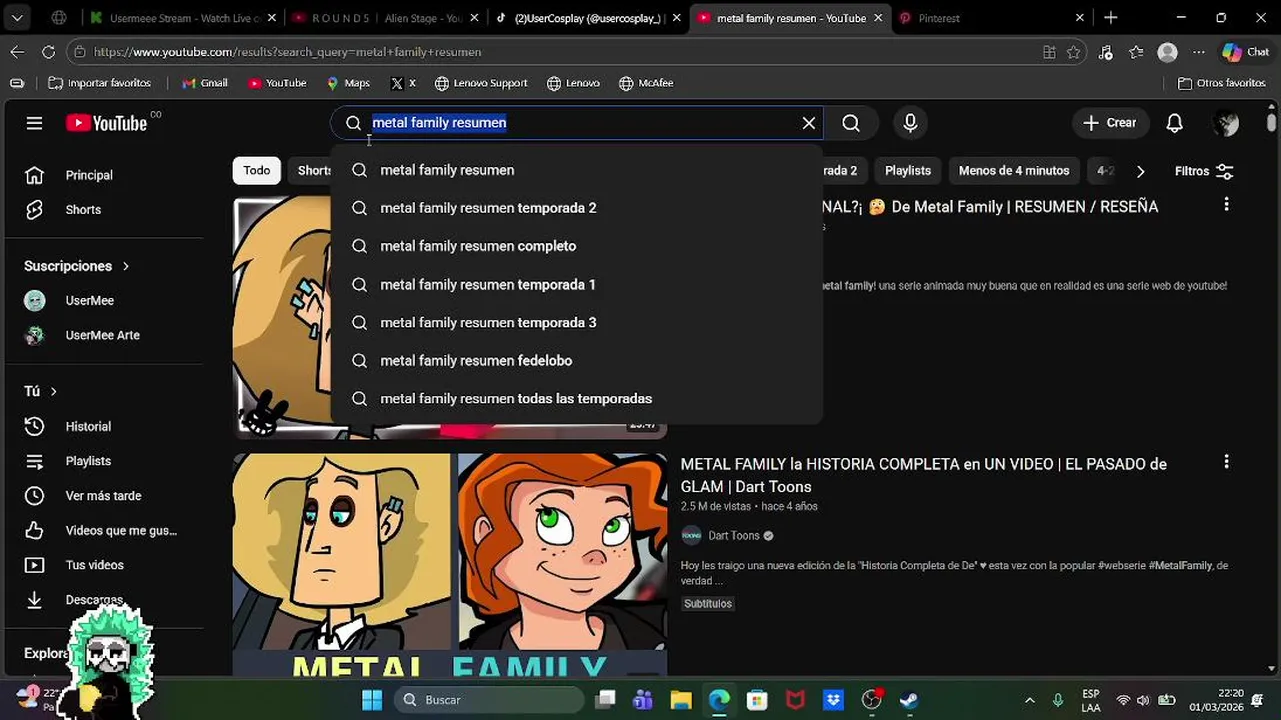Open the UserMee Arte channel subscription

click(104, 335)
